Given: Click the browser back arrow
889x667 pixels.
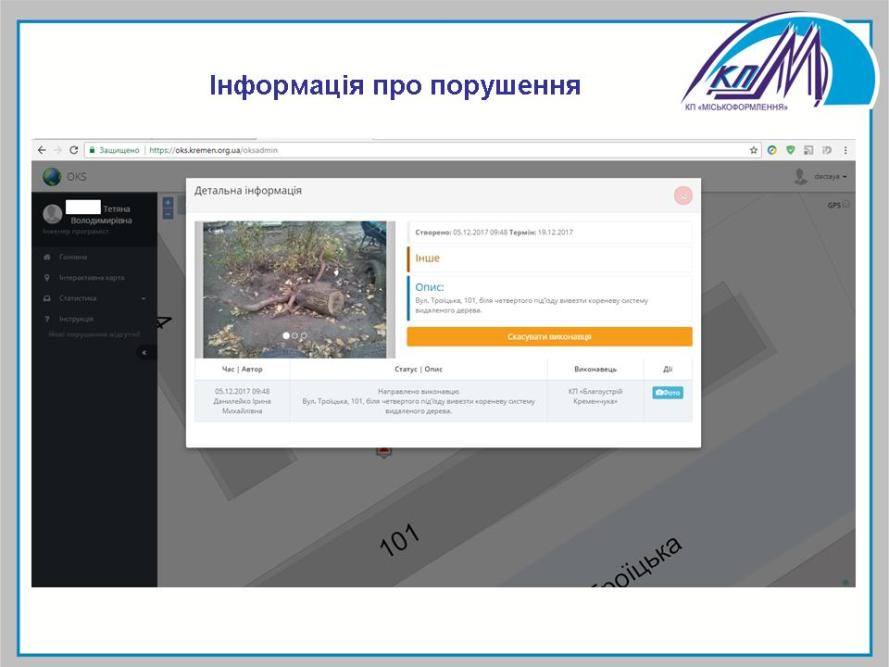Looking at the screenshot, I should tap(41, 150).
